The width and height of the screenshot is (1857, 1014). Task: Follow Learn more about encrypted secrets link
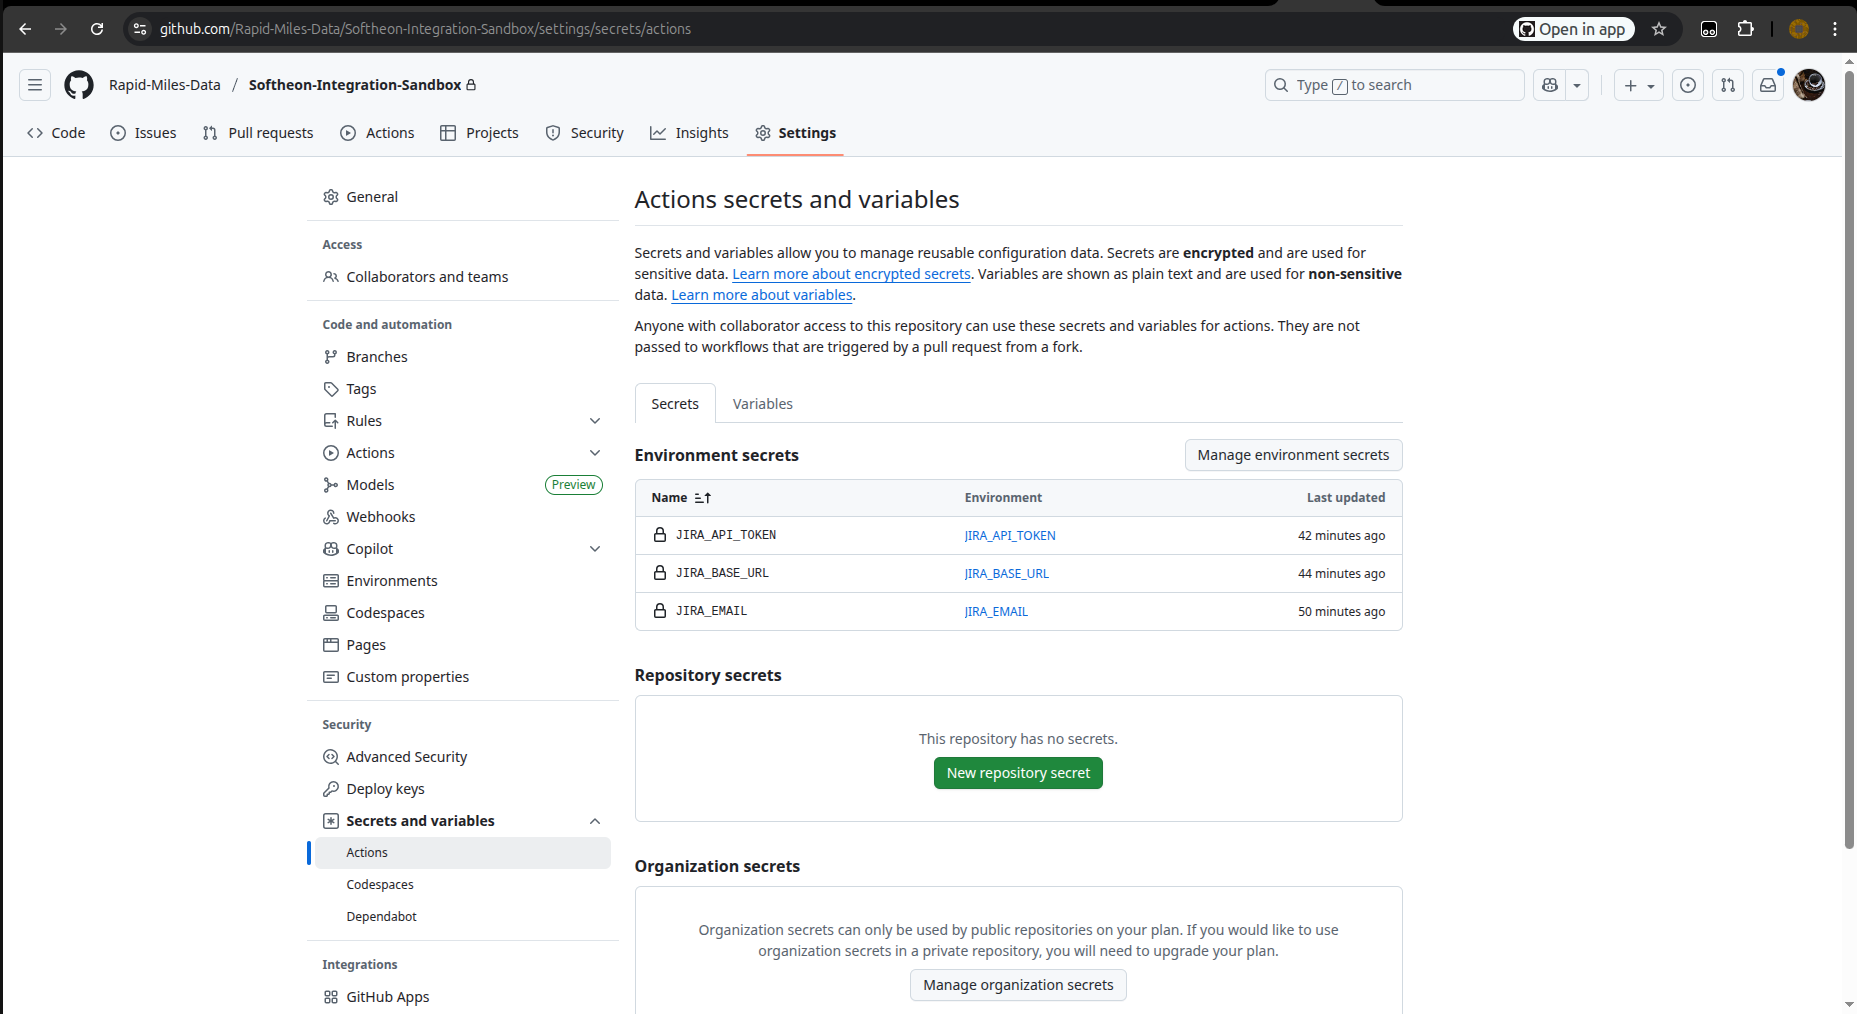coord(851,274)
